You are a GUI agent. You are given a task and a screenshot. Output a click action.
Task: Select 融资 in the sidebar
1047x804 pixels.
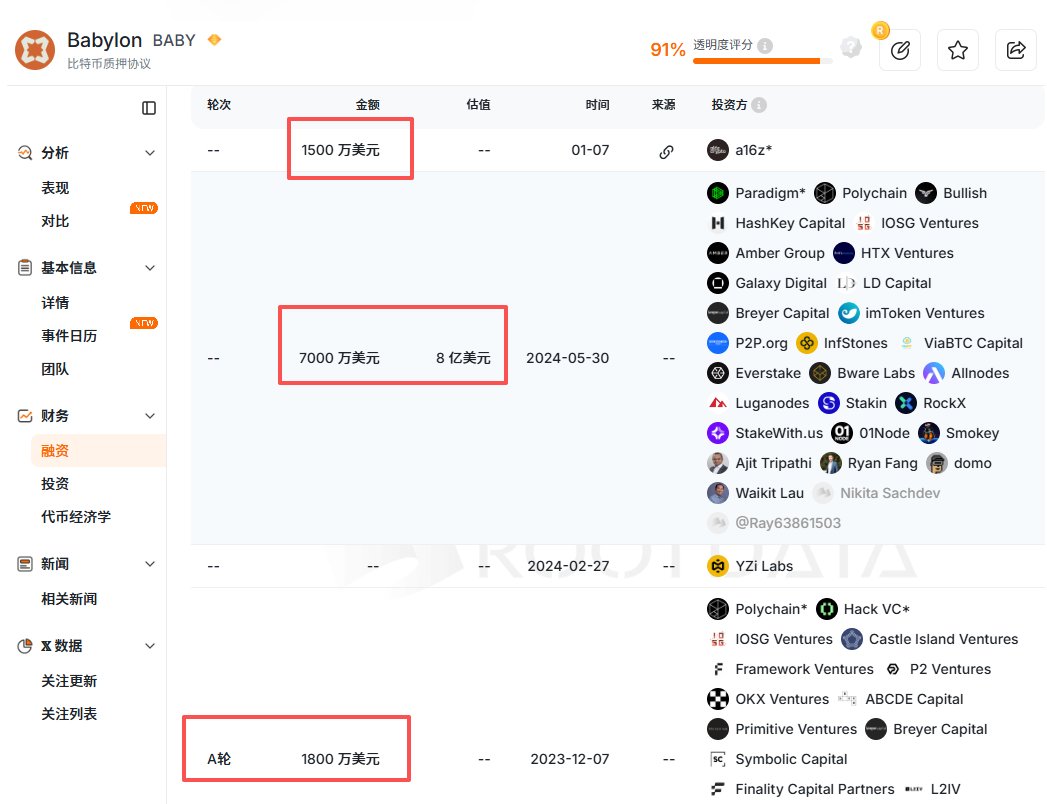(x=55, y=451)
